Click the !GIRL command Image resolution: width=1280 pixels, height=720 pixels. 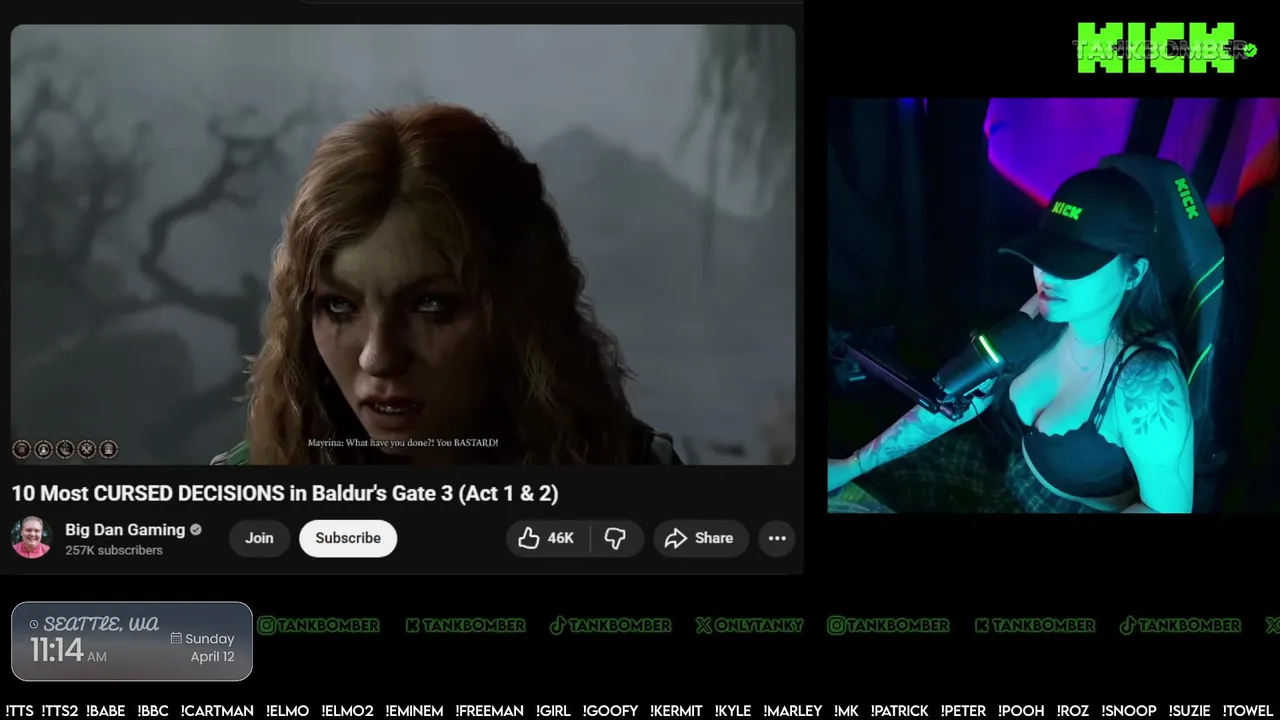[553, 711]
